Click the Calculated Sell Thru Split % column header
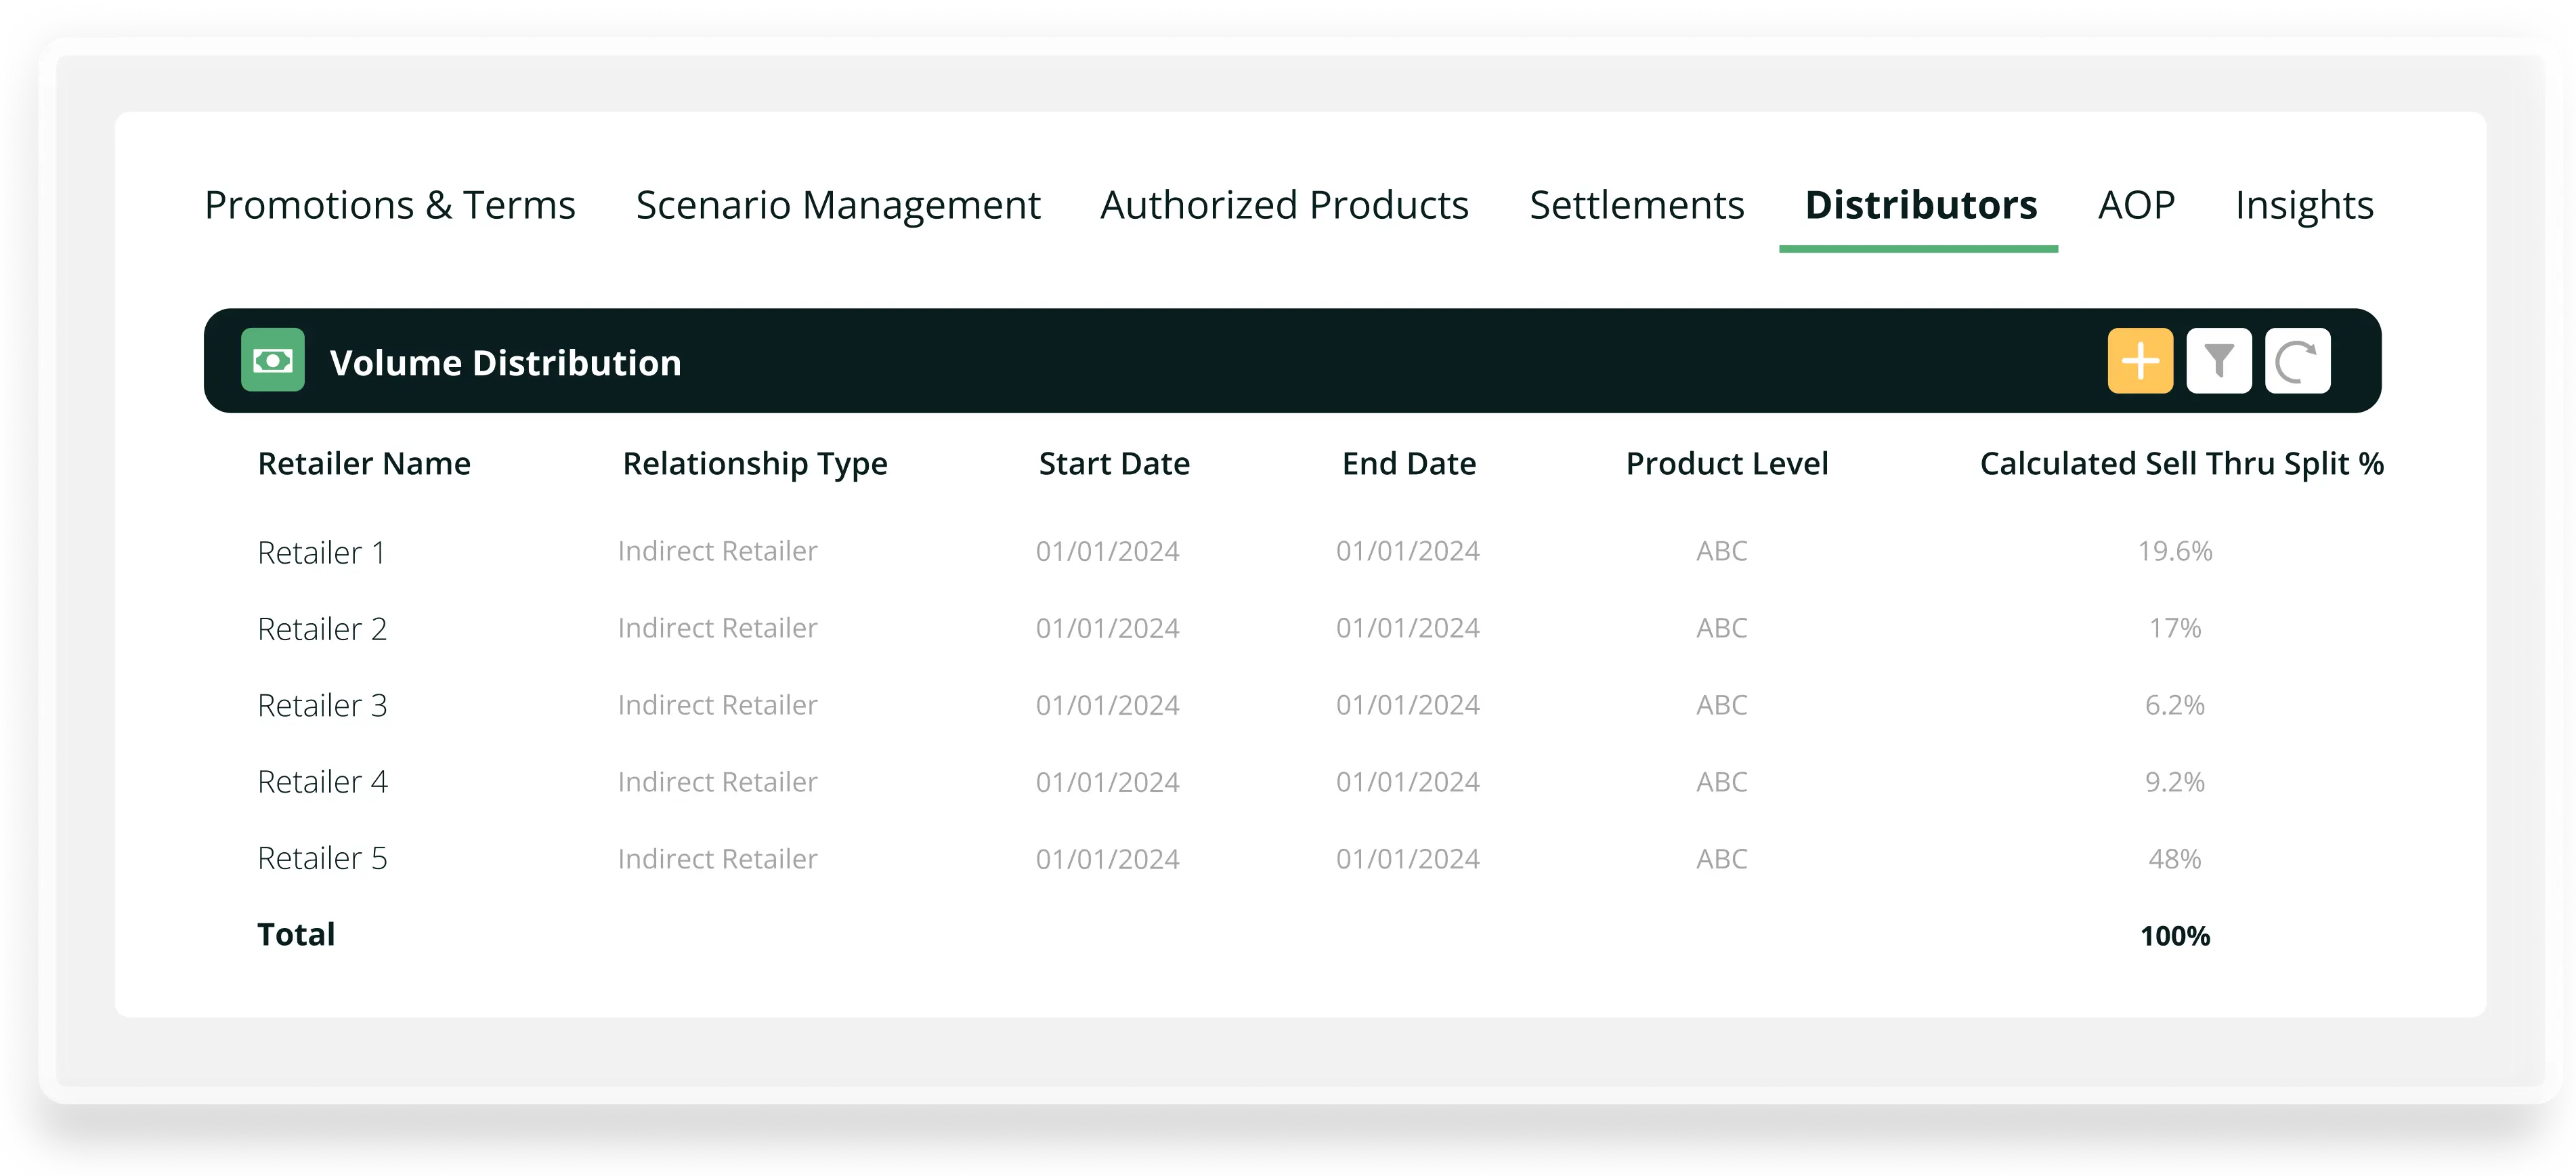The image size is (2576, 1176). [x=2181, y=464]
